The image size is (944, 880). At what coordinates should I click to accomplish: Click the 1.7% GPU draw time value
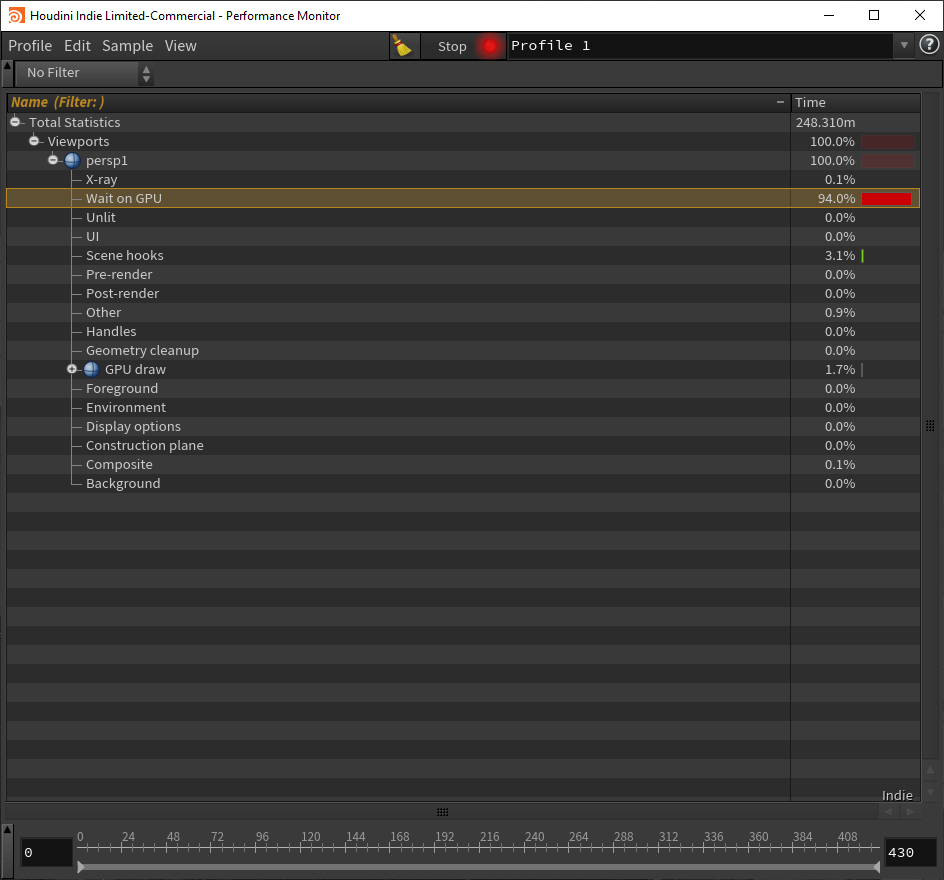(x=840, y=370)
